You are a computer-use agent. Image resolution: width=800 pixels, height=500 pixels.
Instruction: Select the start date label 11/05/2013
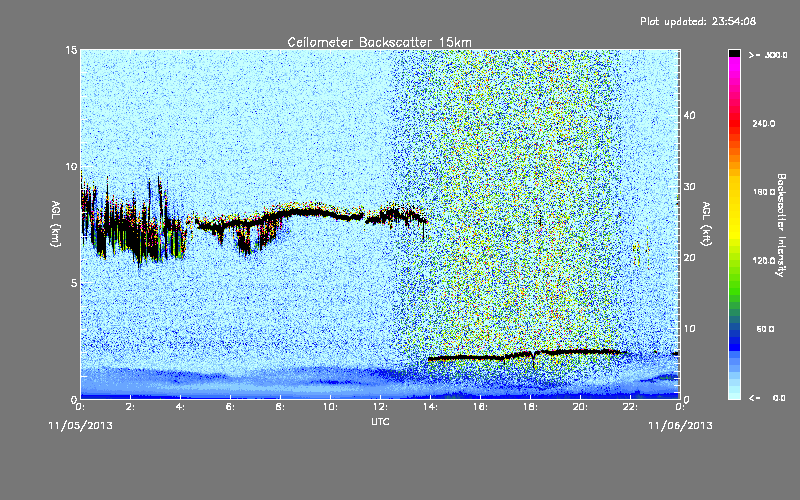coord(81,426)
